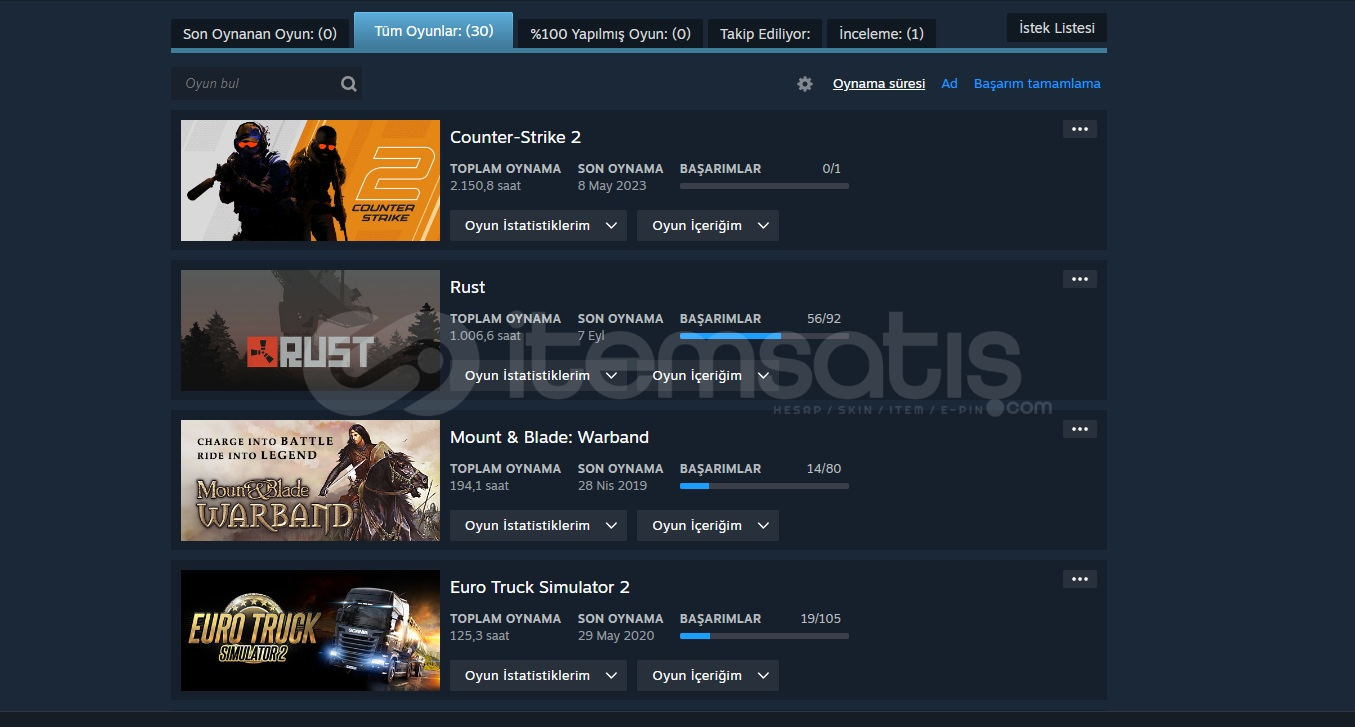Click Rust last played 7 Eyl
Screen dimensions: 1355x727
[591, 336]
